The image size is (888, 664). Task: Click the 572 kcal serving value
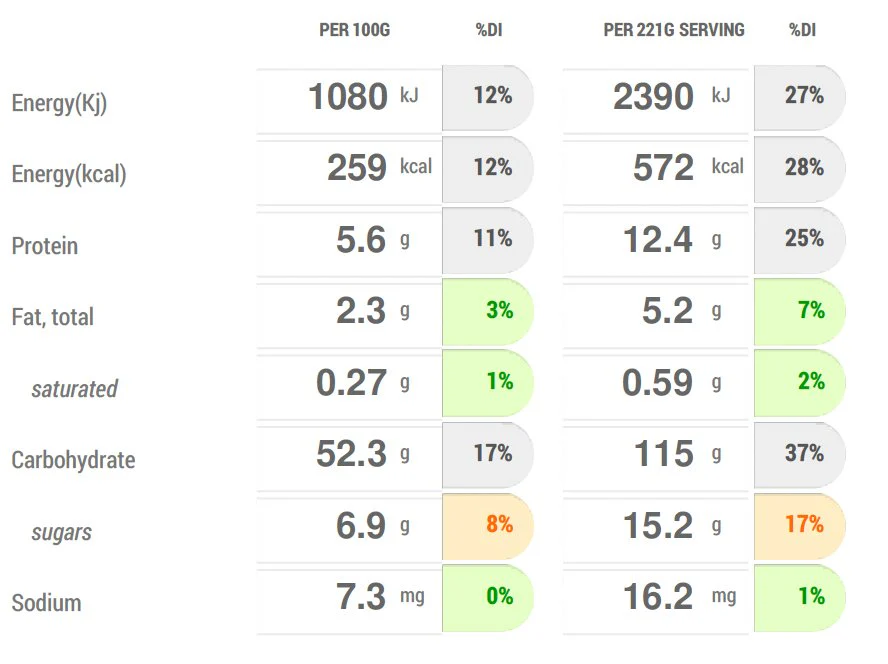pyautogui.click(x=662, y=168)
